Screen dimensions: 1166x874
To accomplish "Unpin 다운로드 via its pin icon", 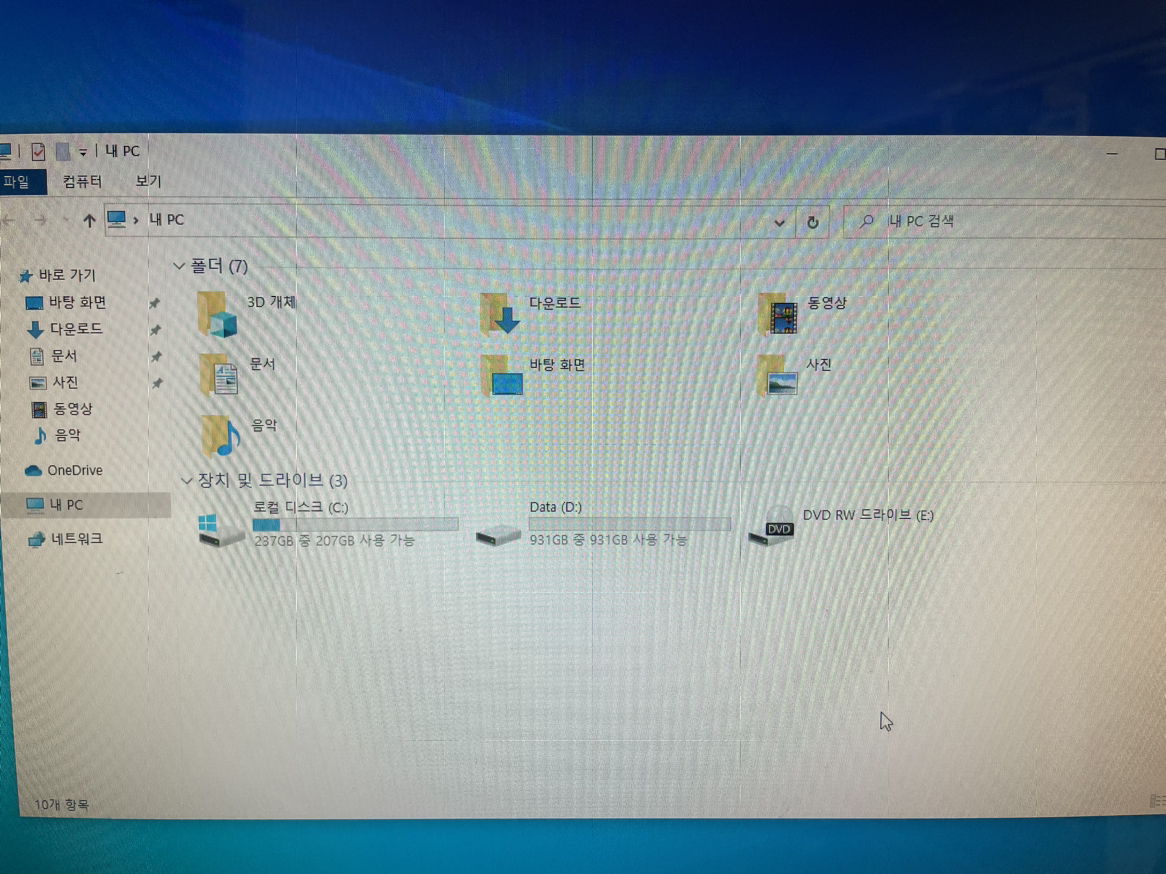I will 155,330.
